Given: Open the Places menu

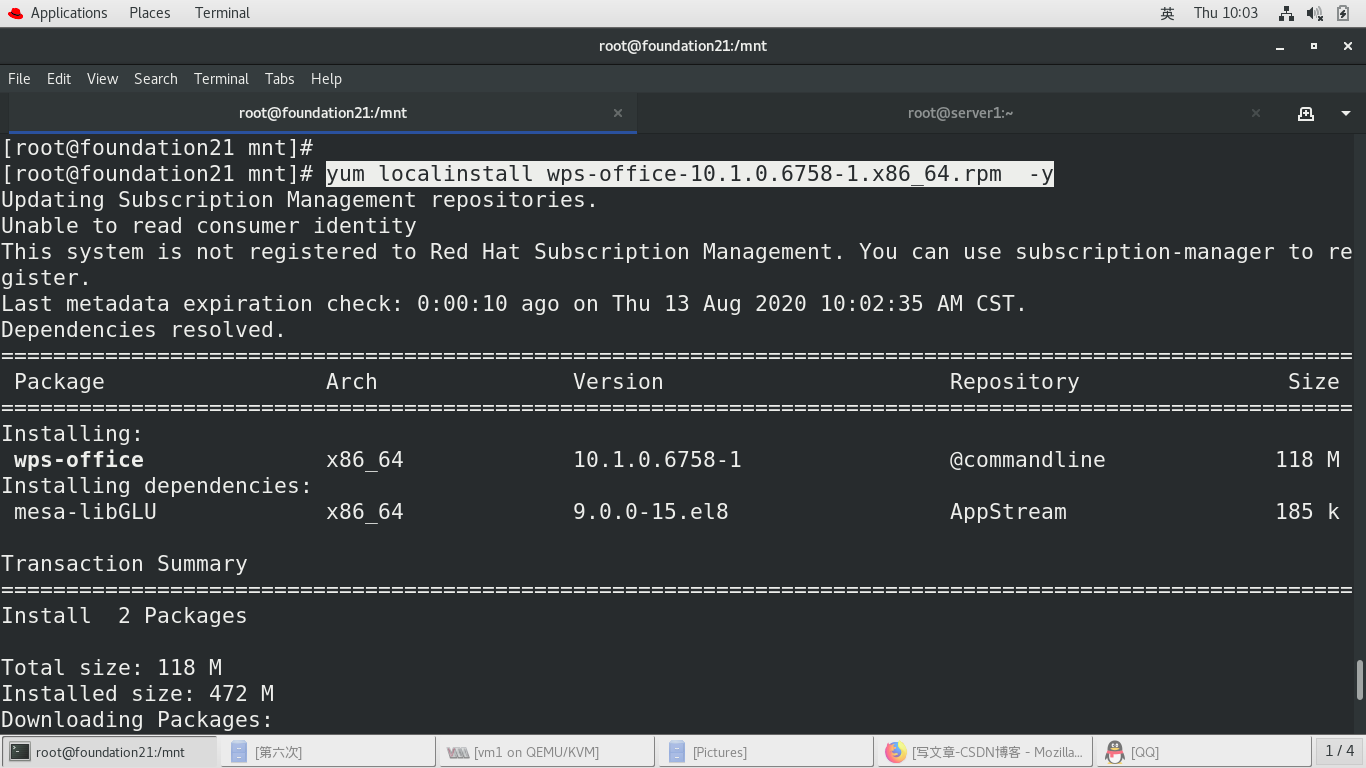Looking at the screenshot, I should coord(149,13).
